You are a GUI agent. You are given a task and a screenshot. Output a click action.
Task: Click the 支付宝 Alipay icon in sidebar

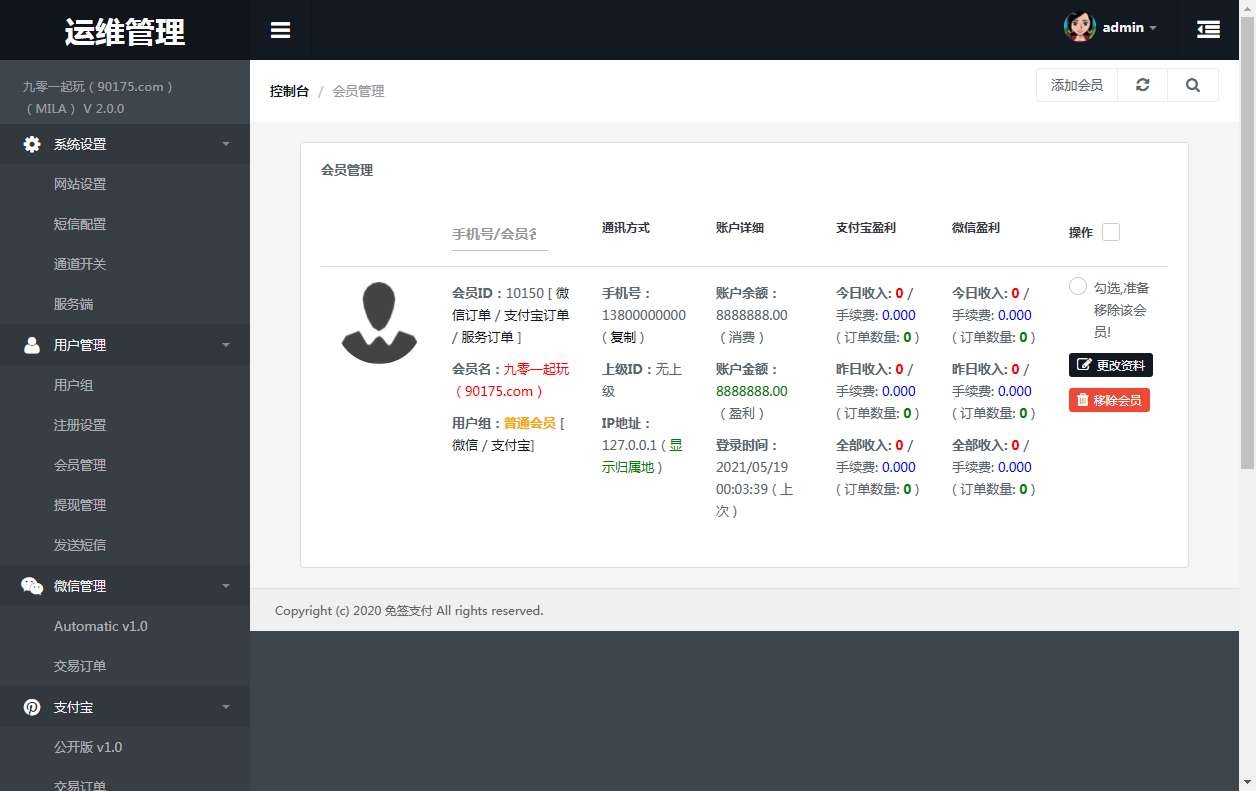tap(29, 706)
